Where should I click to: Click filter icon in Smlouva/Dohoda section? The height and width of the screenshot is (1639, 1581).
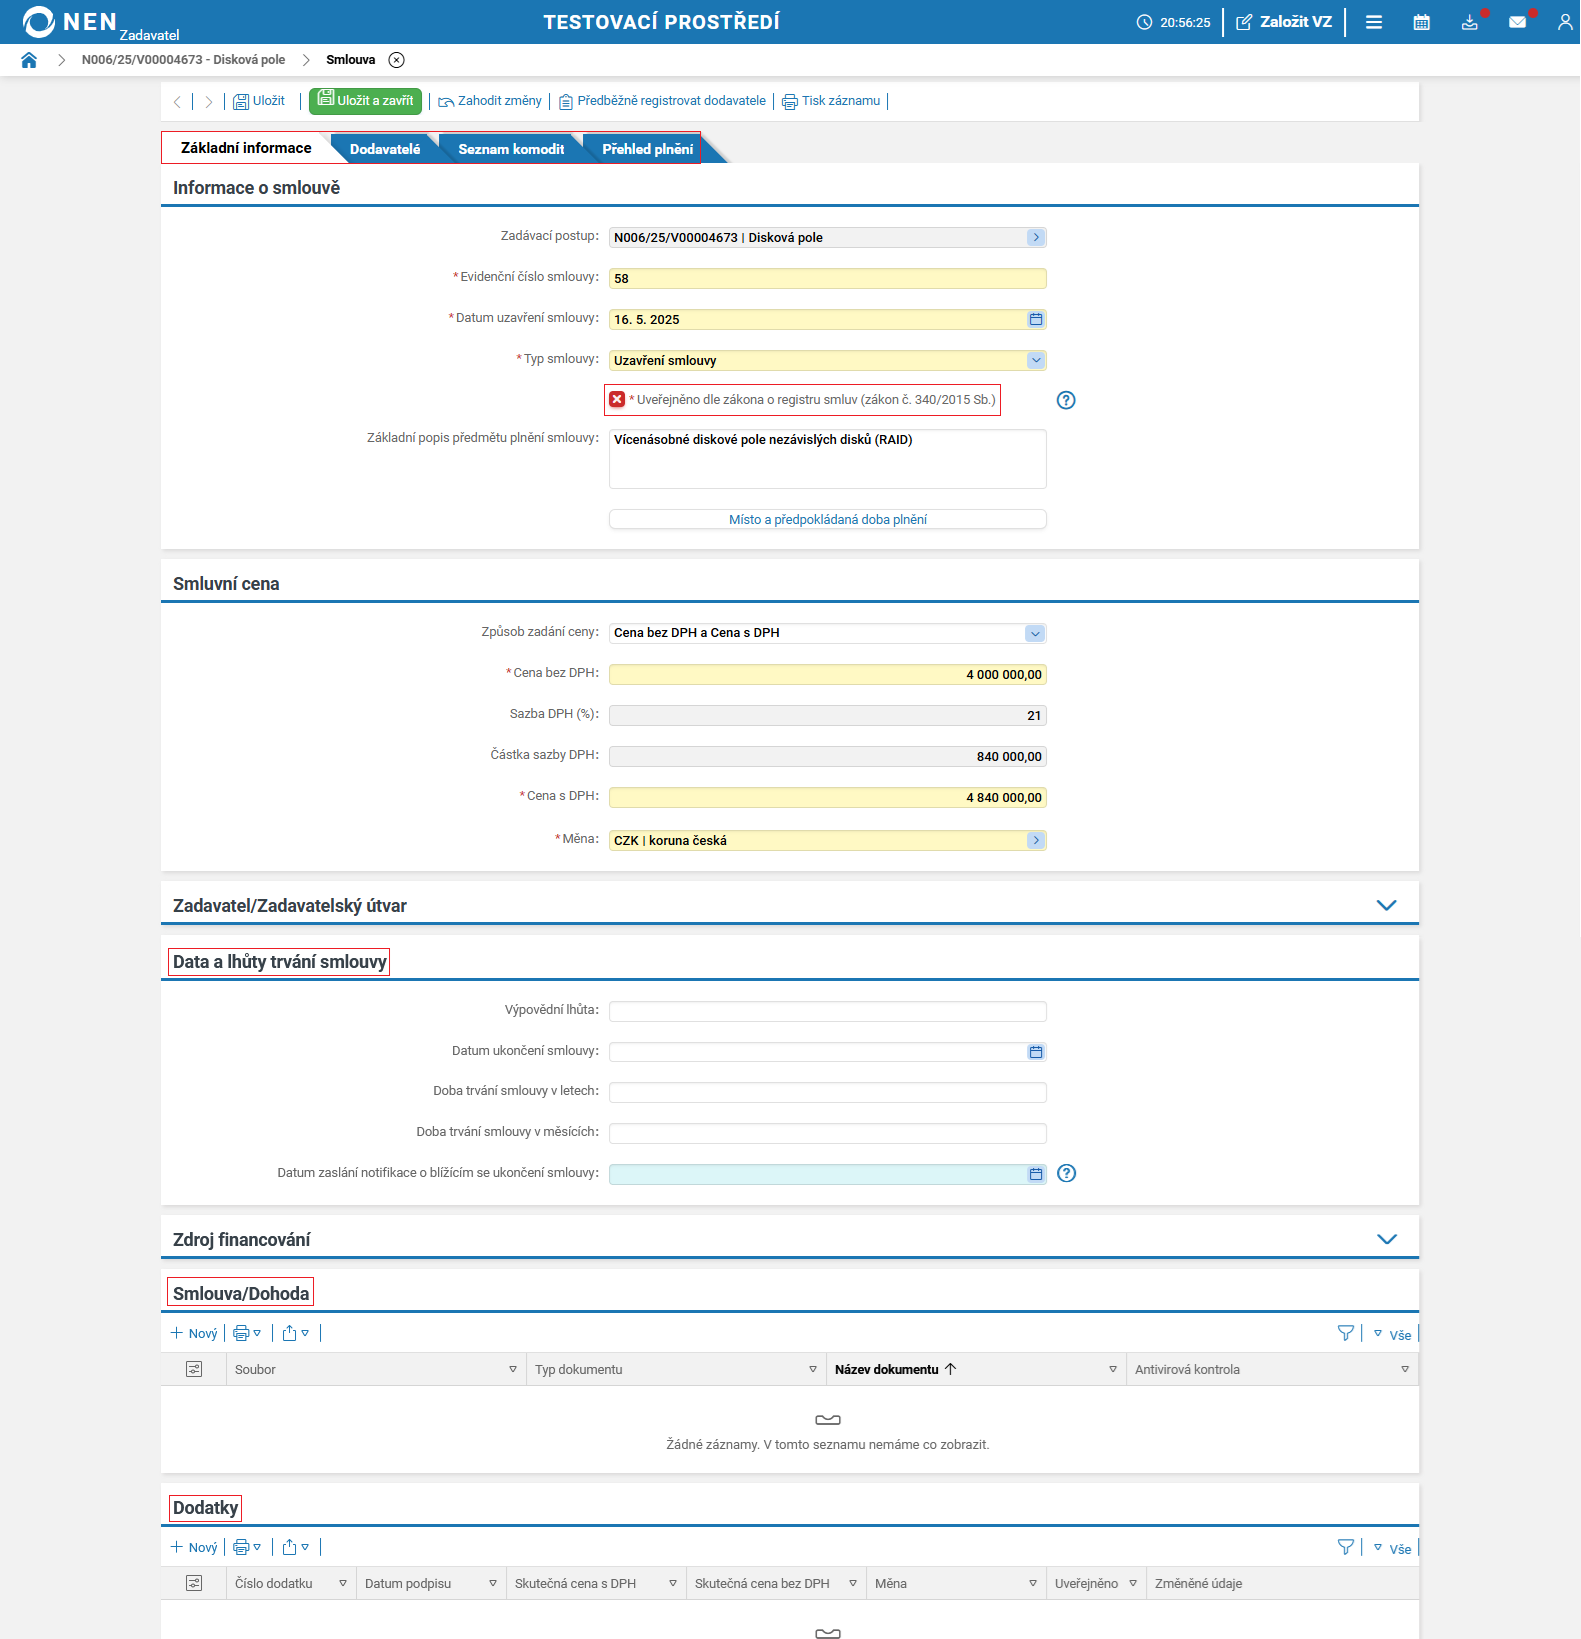click(1345, 1333)
